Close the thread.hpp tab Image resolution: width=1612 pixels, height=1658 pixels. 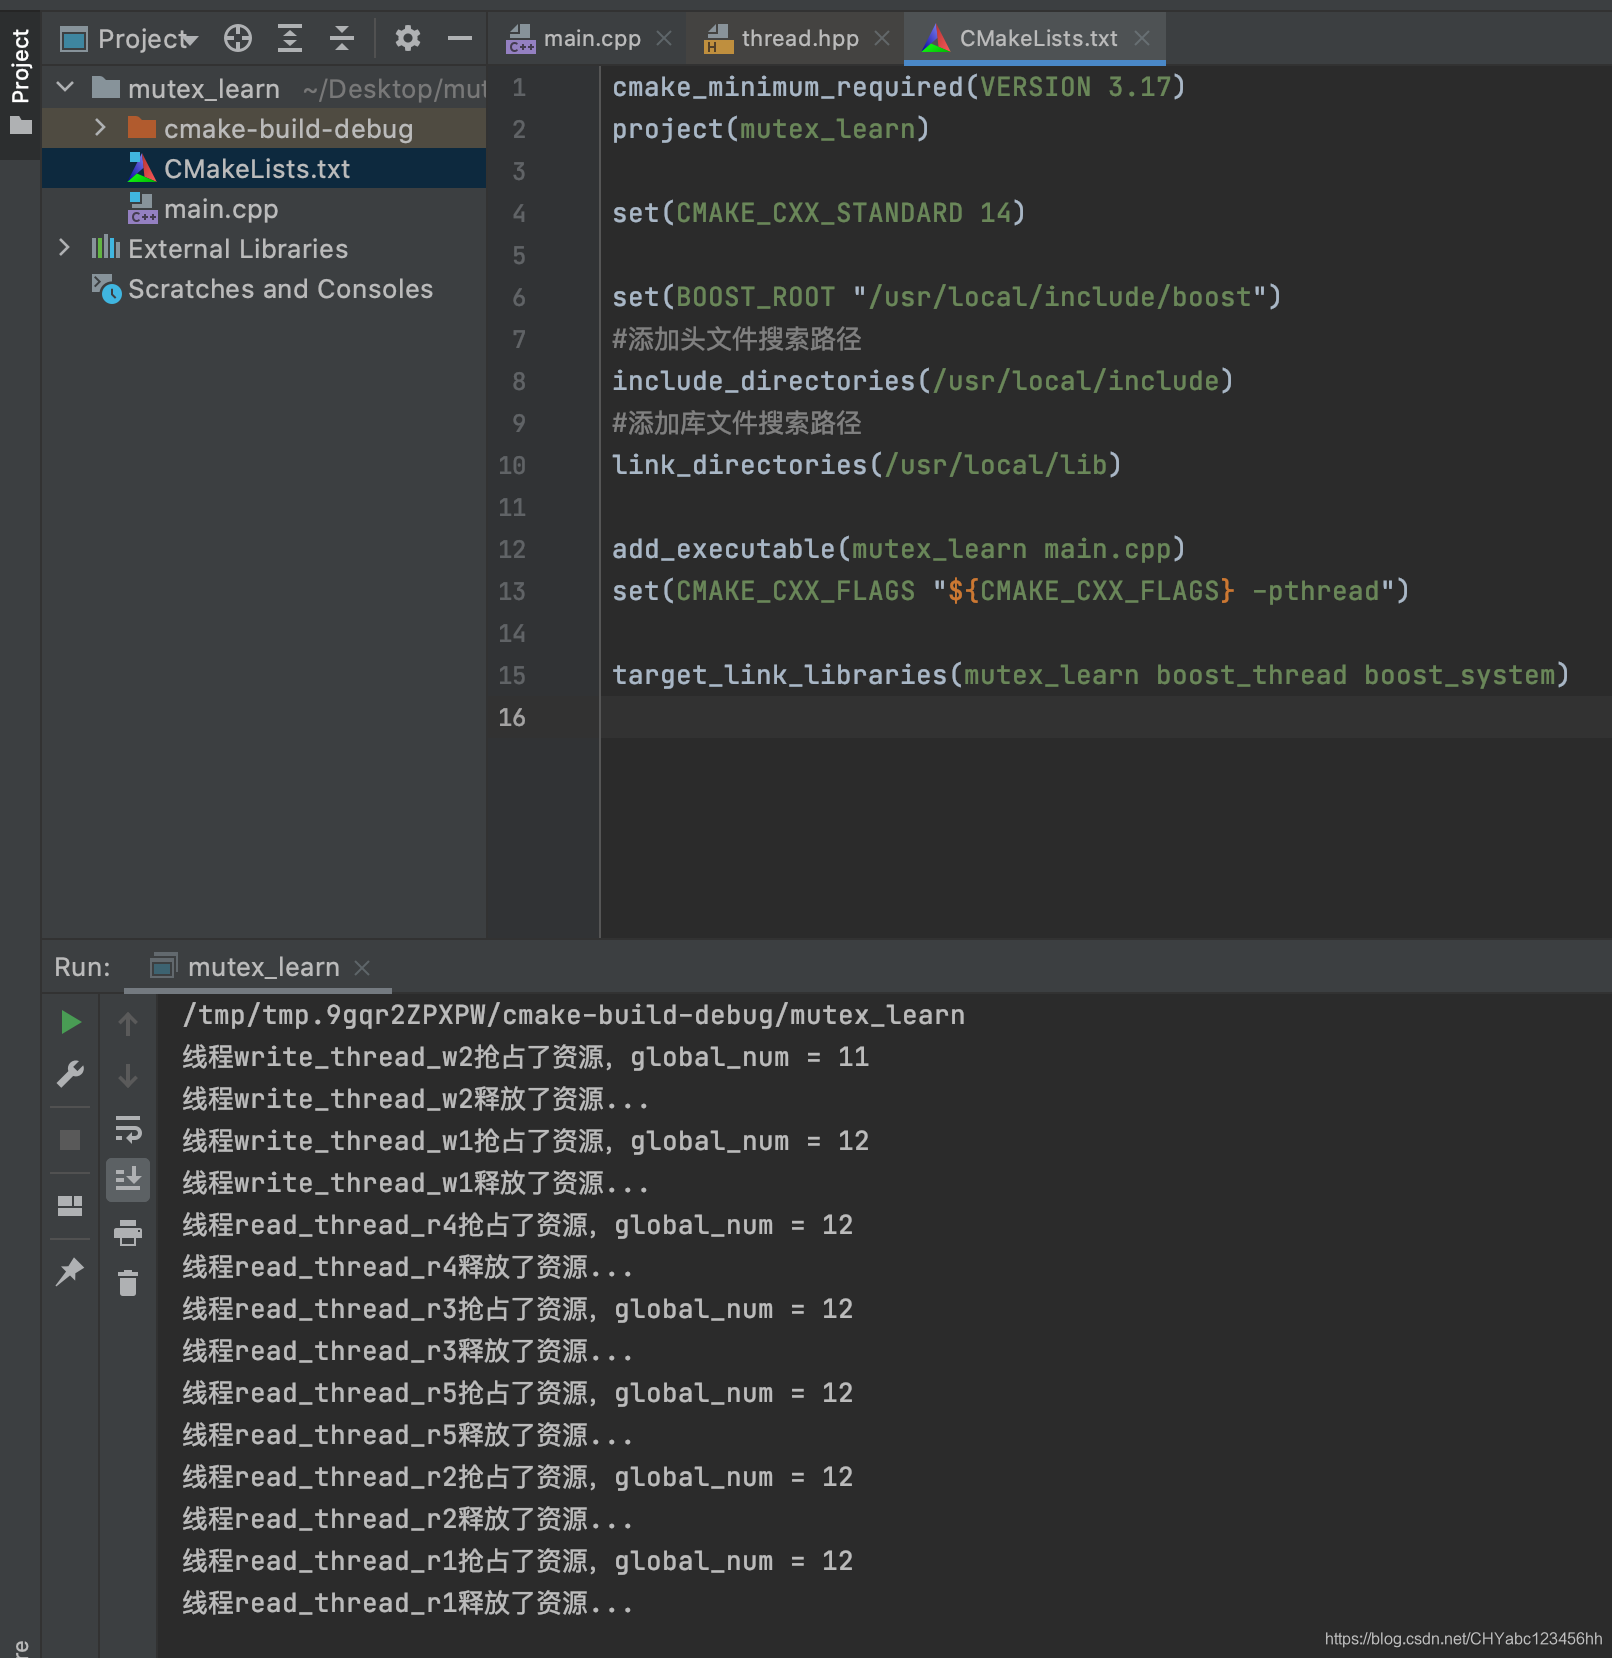(882, 38)
